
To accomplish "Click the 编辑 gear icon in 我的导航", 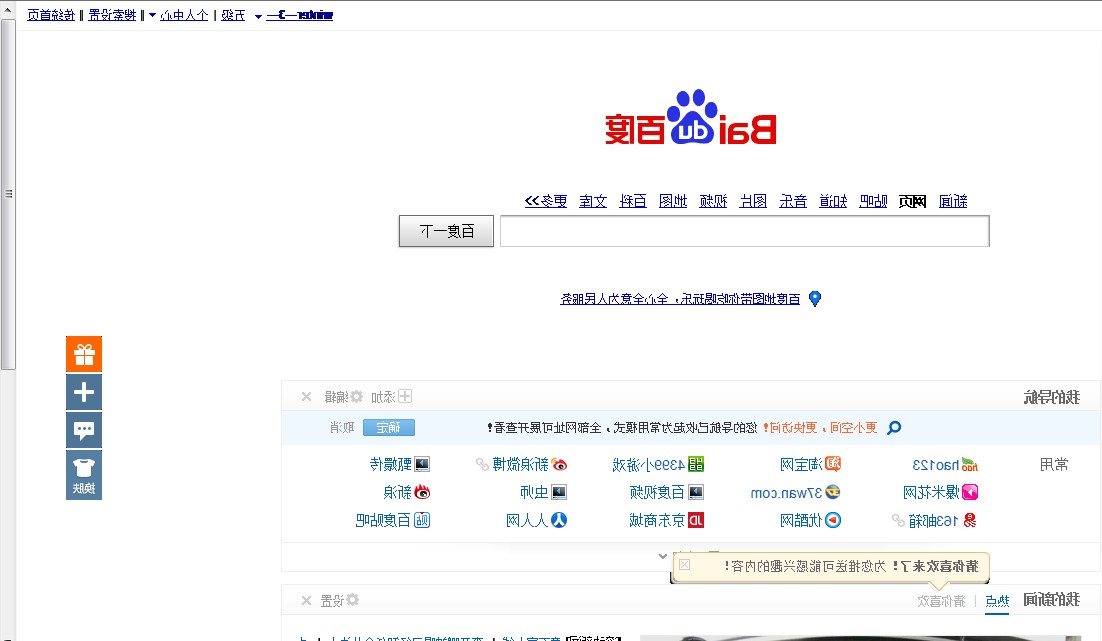I will click(x=356, y=396).
